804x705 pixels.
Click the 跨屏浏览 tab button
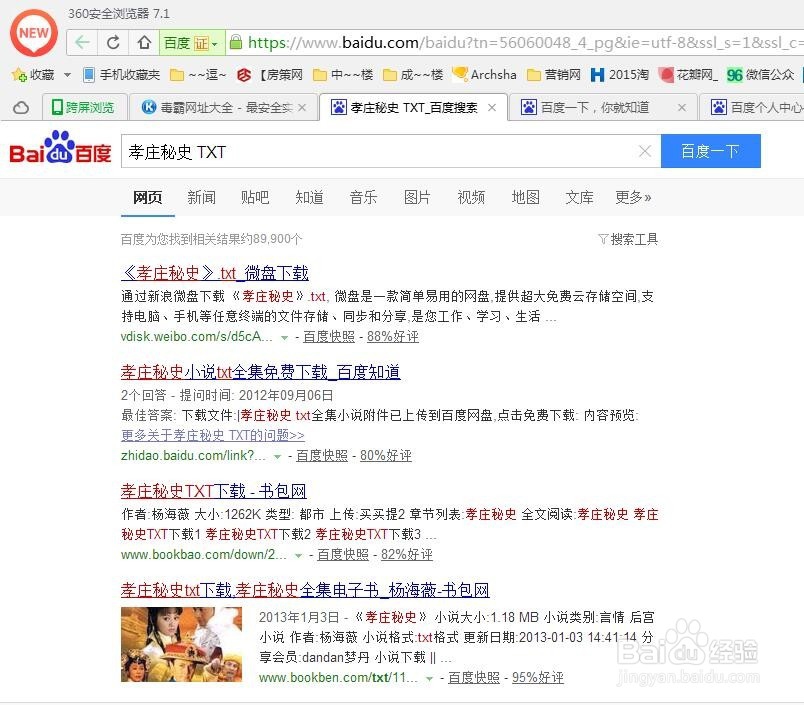click(84, 108)
